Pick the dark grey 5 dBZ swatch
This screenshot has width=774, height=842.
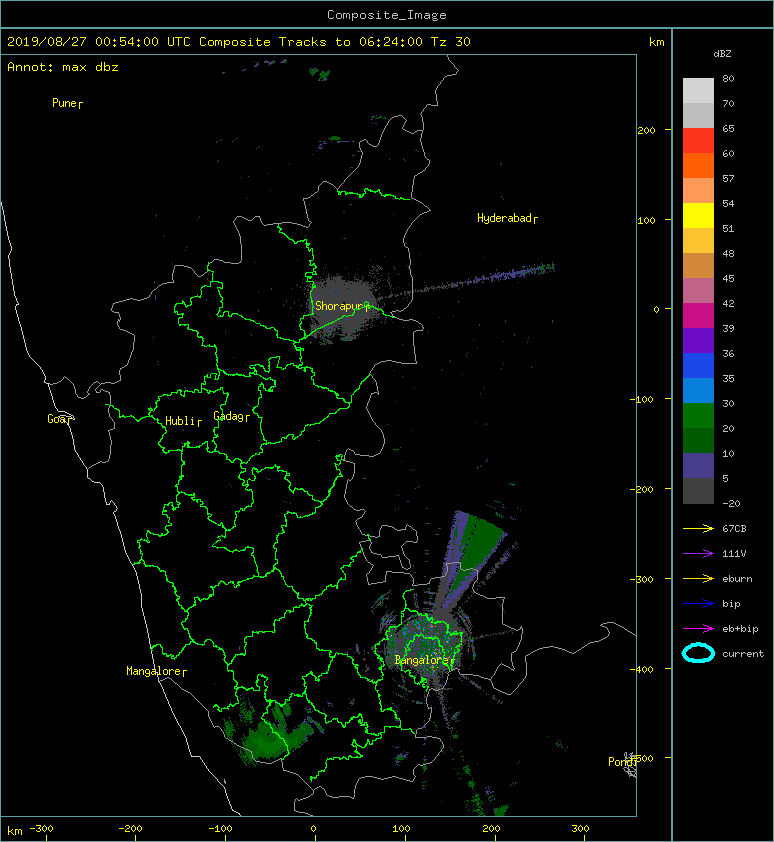click(x=698, y=490)
